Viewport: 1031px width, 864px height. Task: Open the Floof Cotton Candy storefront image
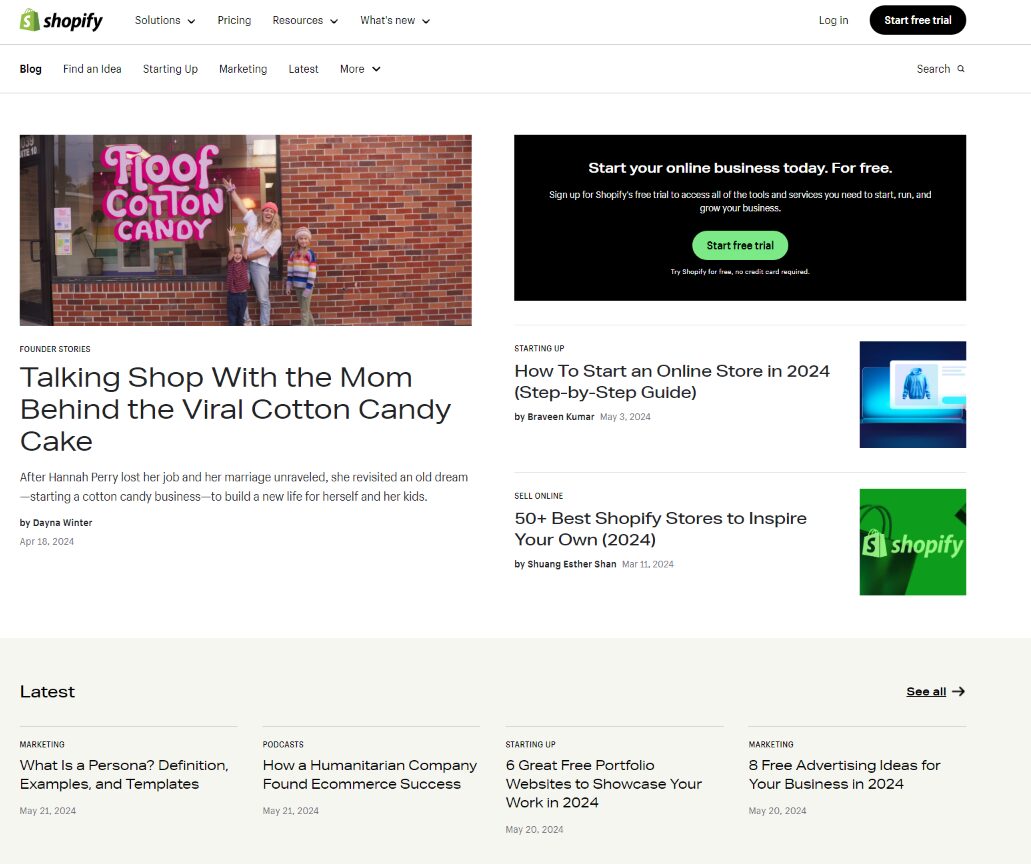[245, 230]
